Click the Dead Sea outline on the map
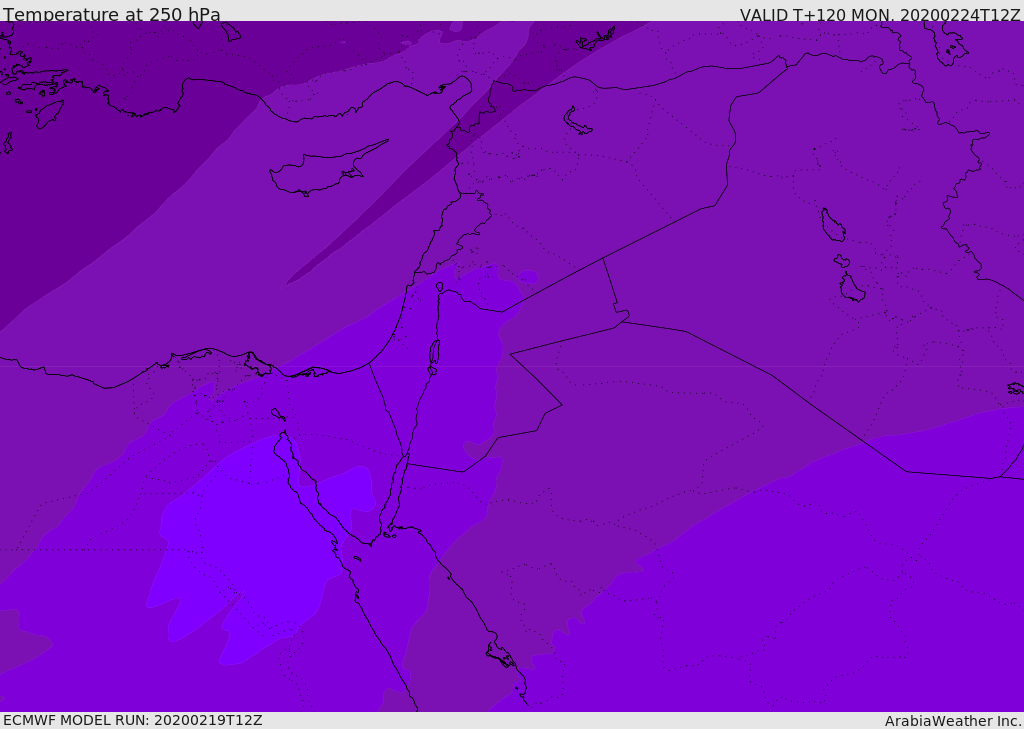This screenshot has height=729, width=1024. pyautogui.click(x=434, y=357)
